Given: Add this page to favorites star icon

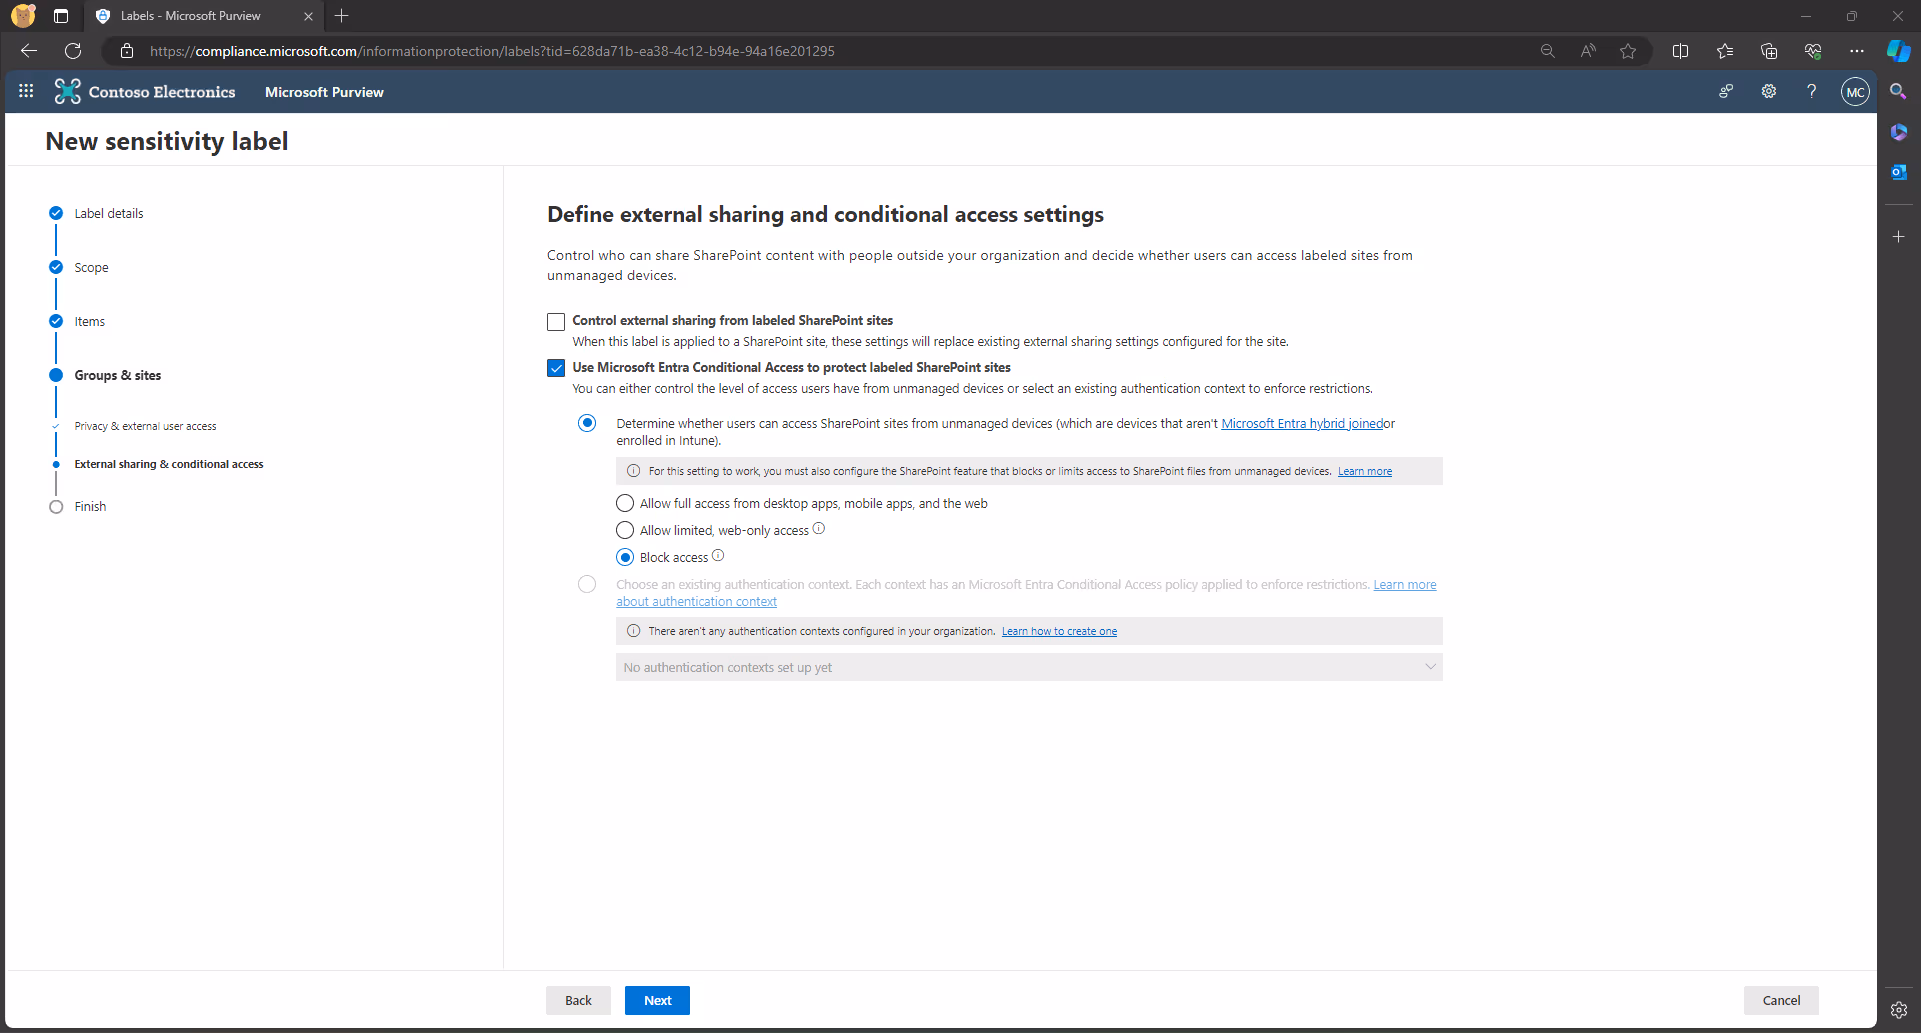Looking at the screenshot, I should point(1628,51).
